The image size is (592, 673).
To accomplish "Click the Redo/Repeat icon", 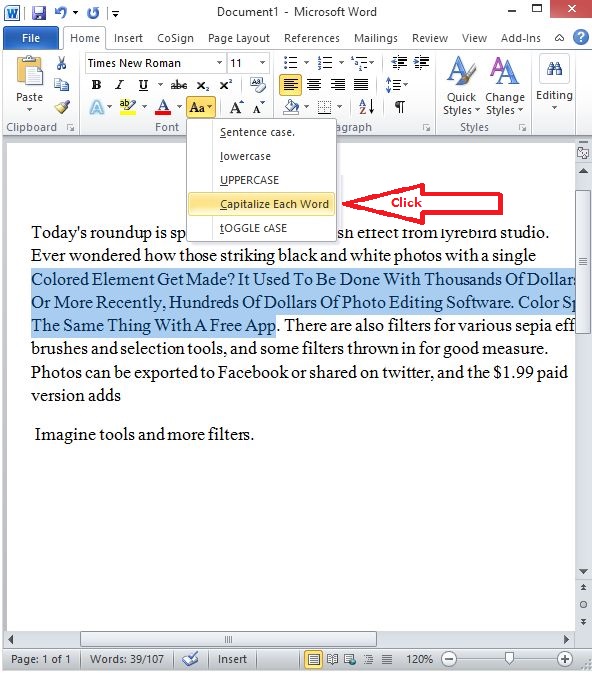I will 93,13.
